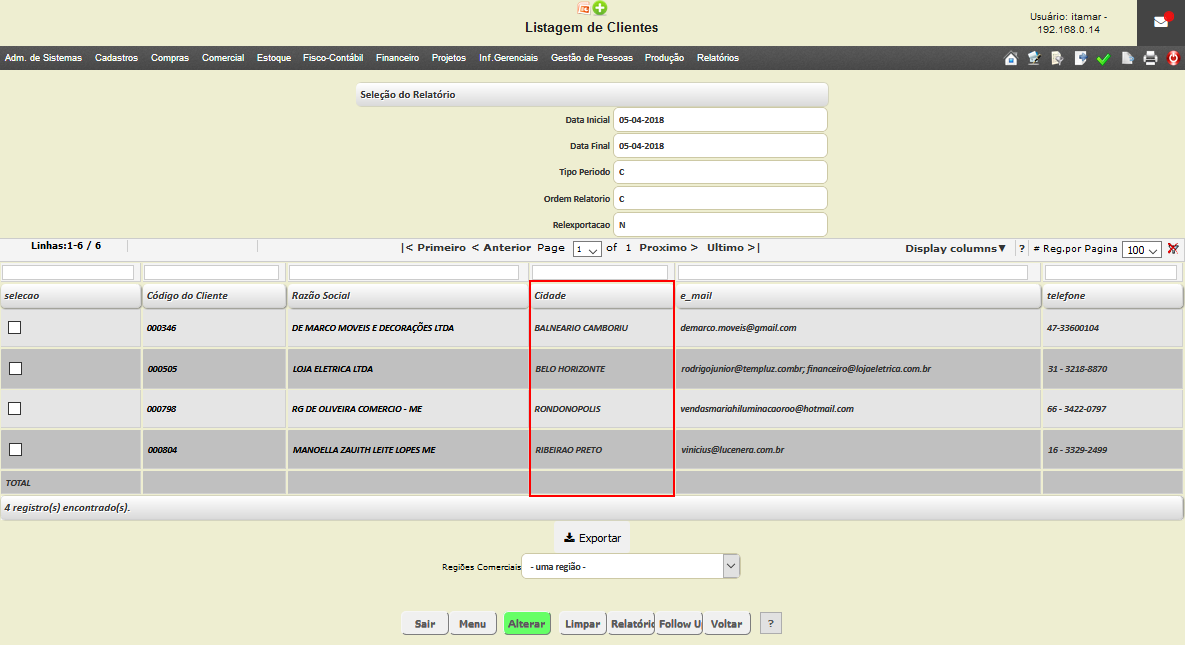
Task: Open the Regiões Comerciais region dropdown
Action: click(630, 566)
